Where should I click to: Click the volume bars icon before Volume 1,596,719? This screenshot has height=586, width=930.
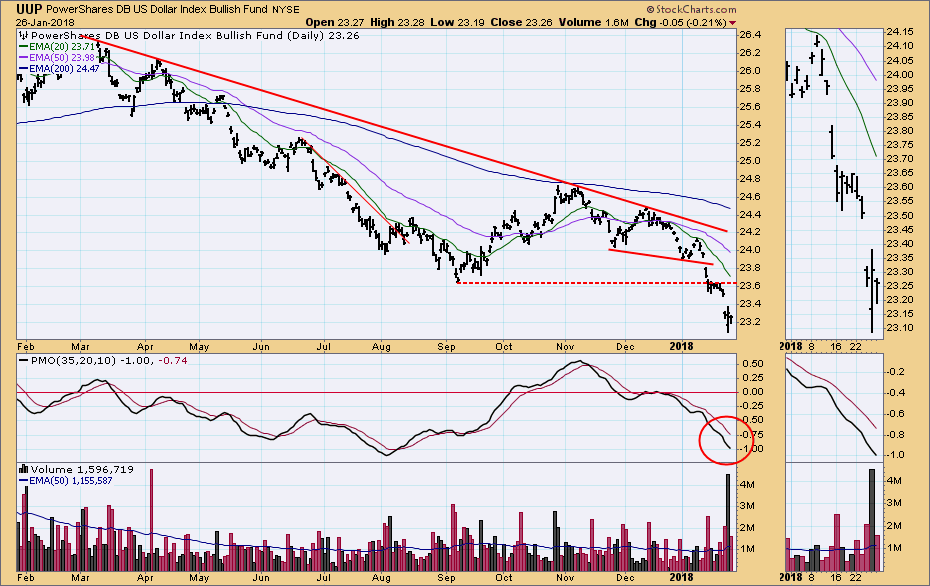click(x=24, y=469)
